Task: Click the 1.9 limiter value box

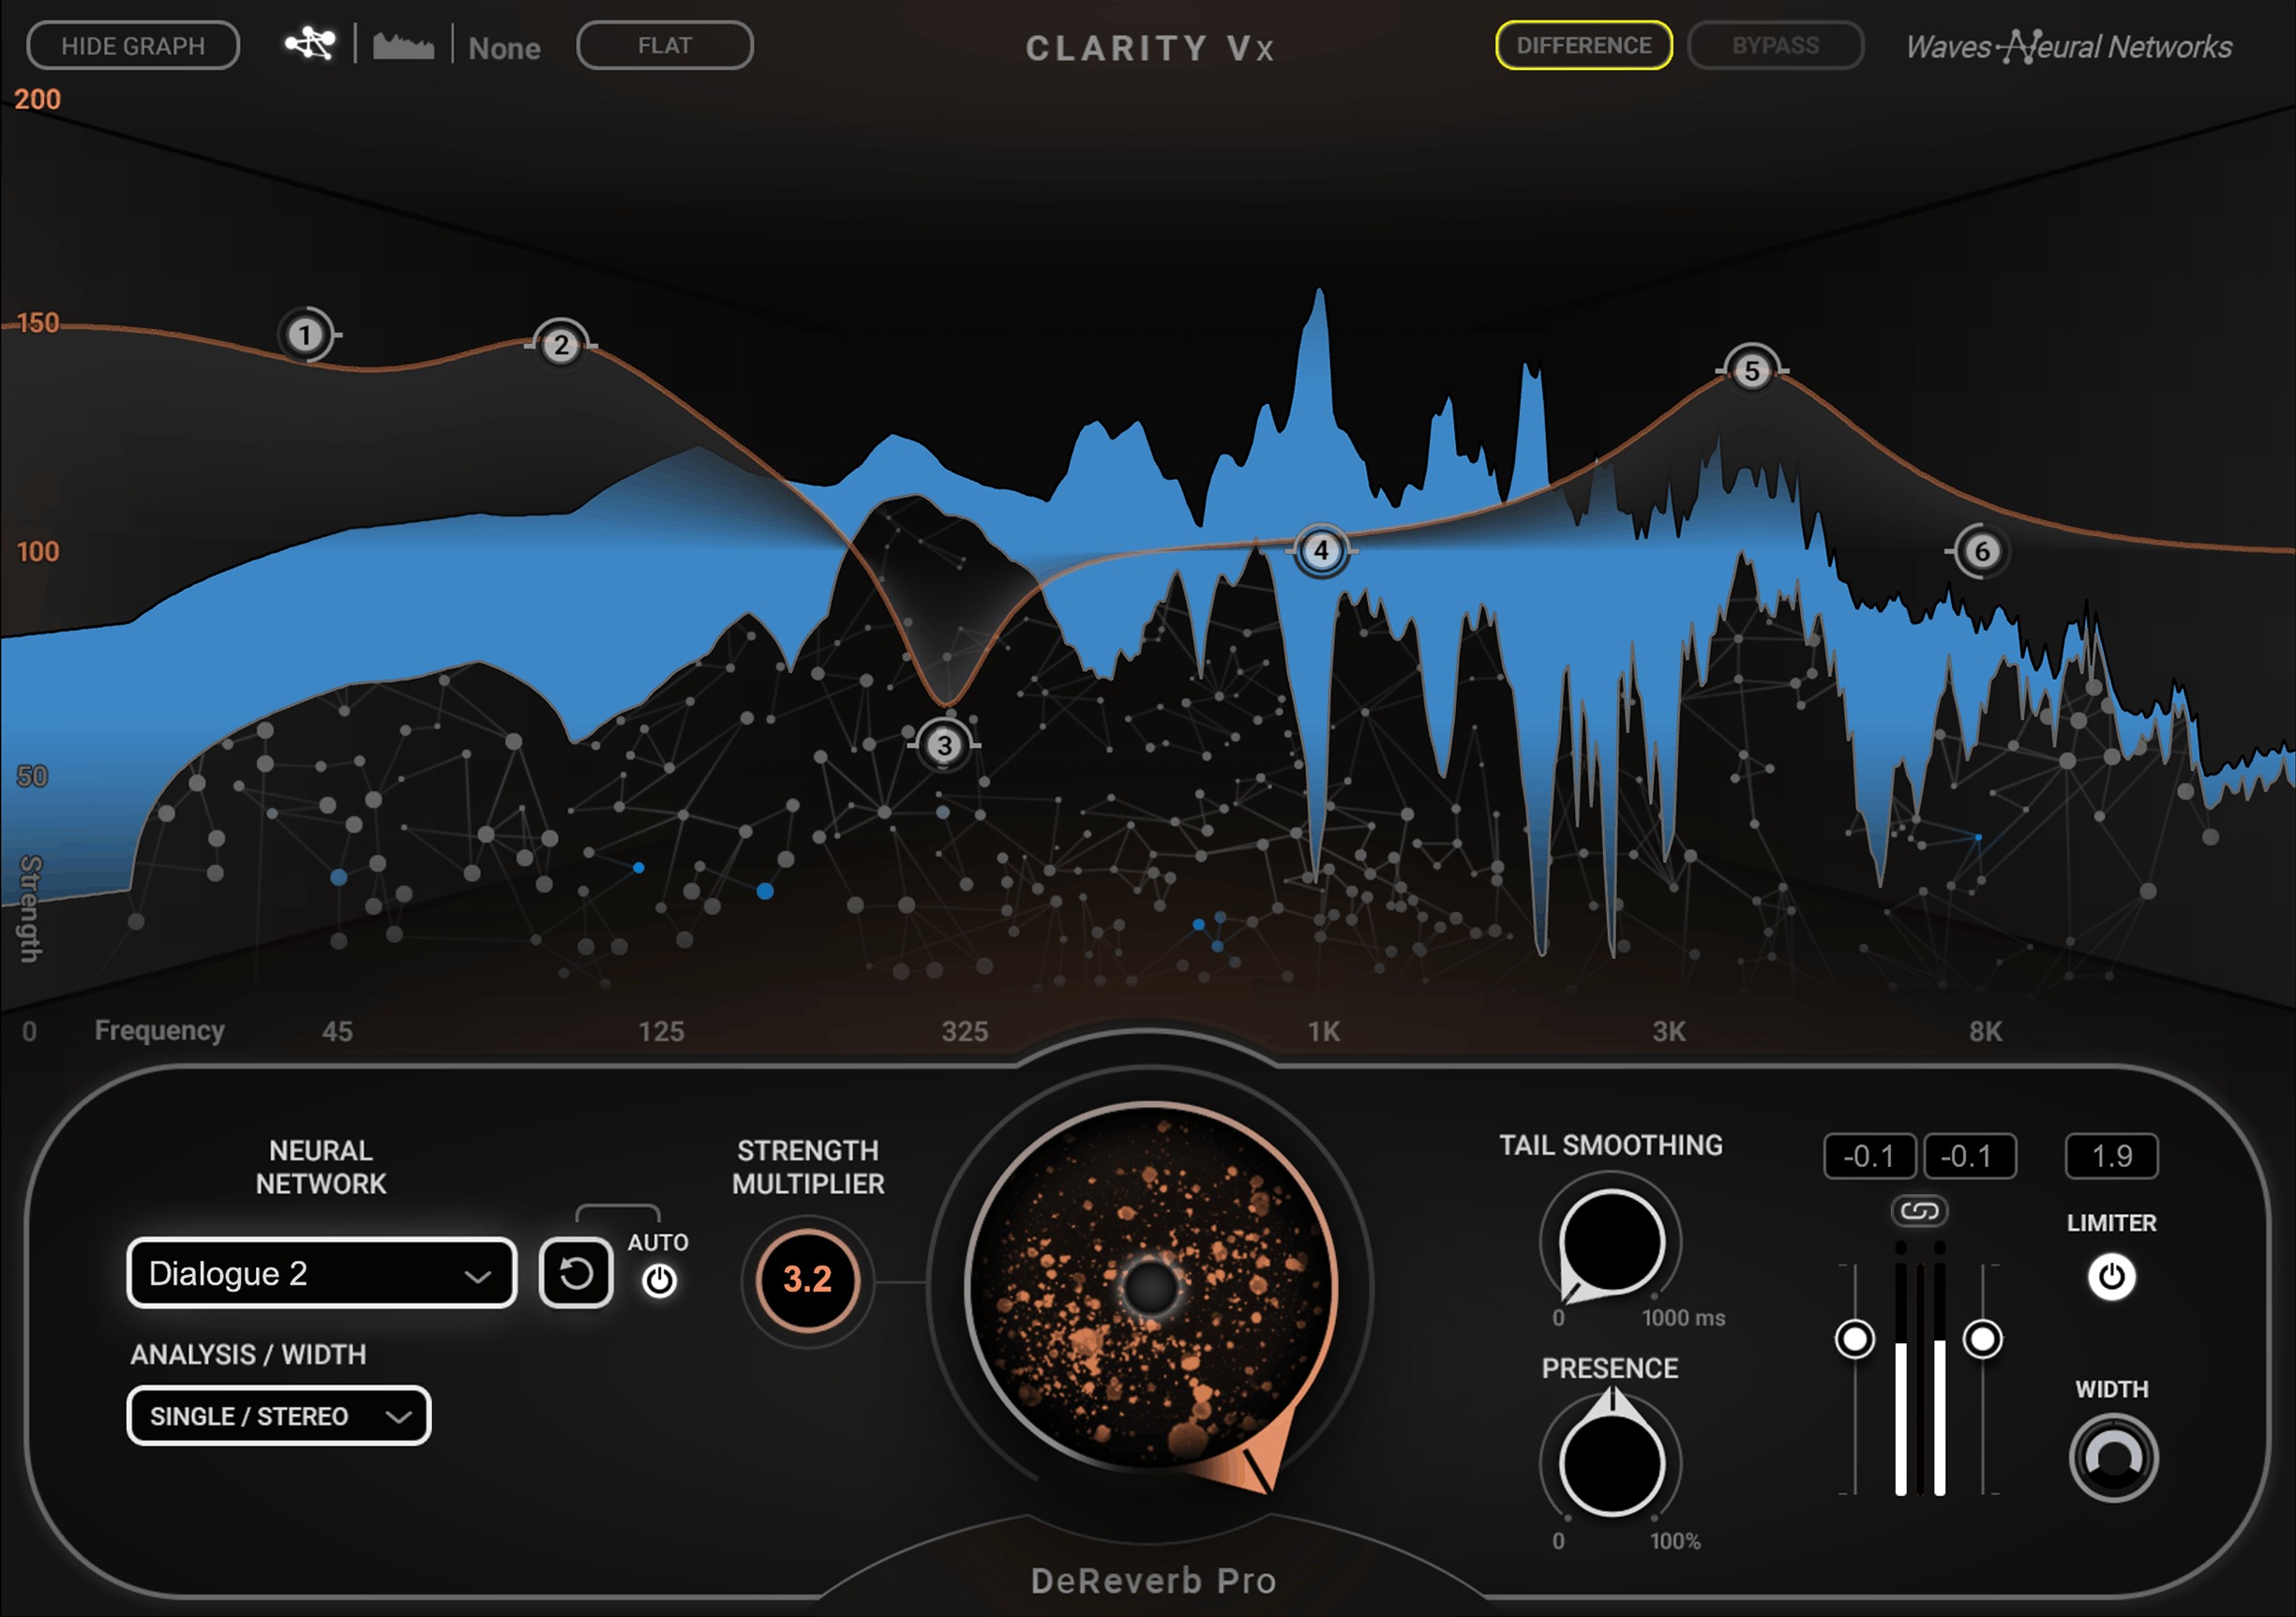Action: (2111, 1157)
